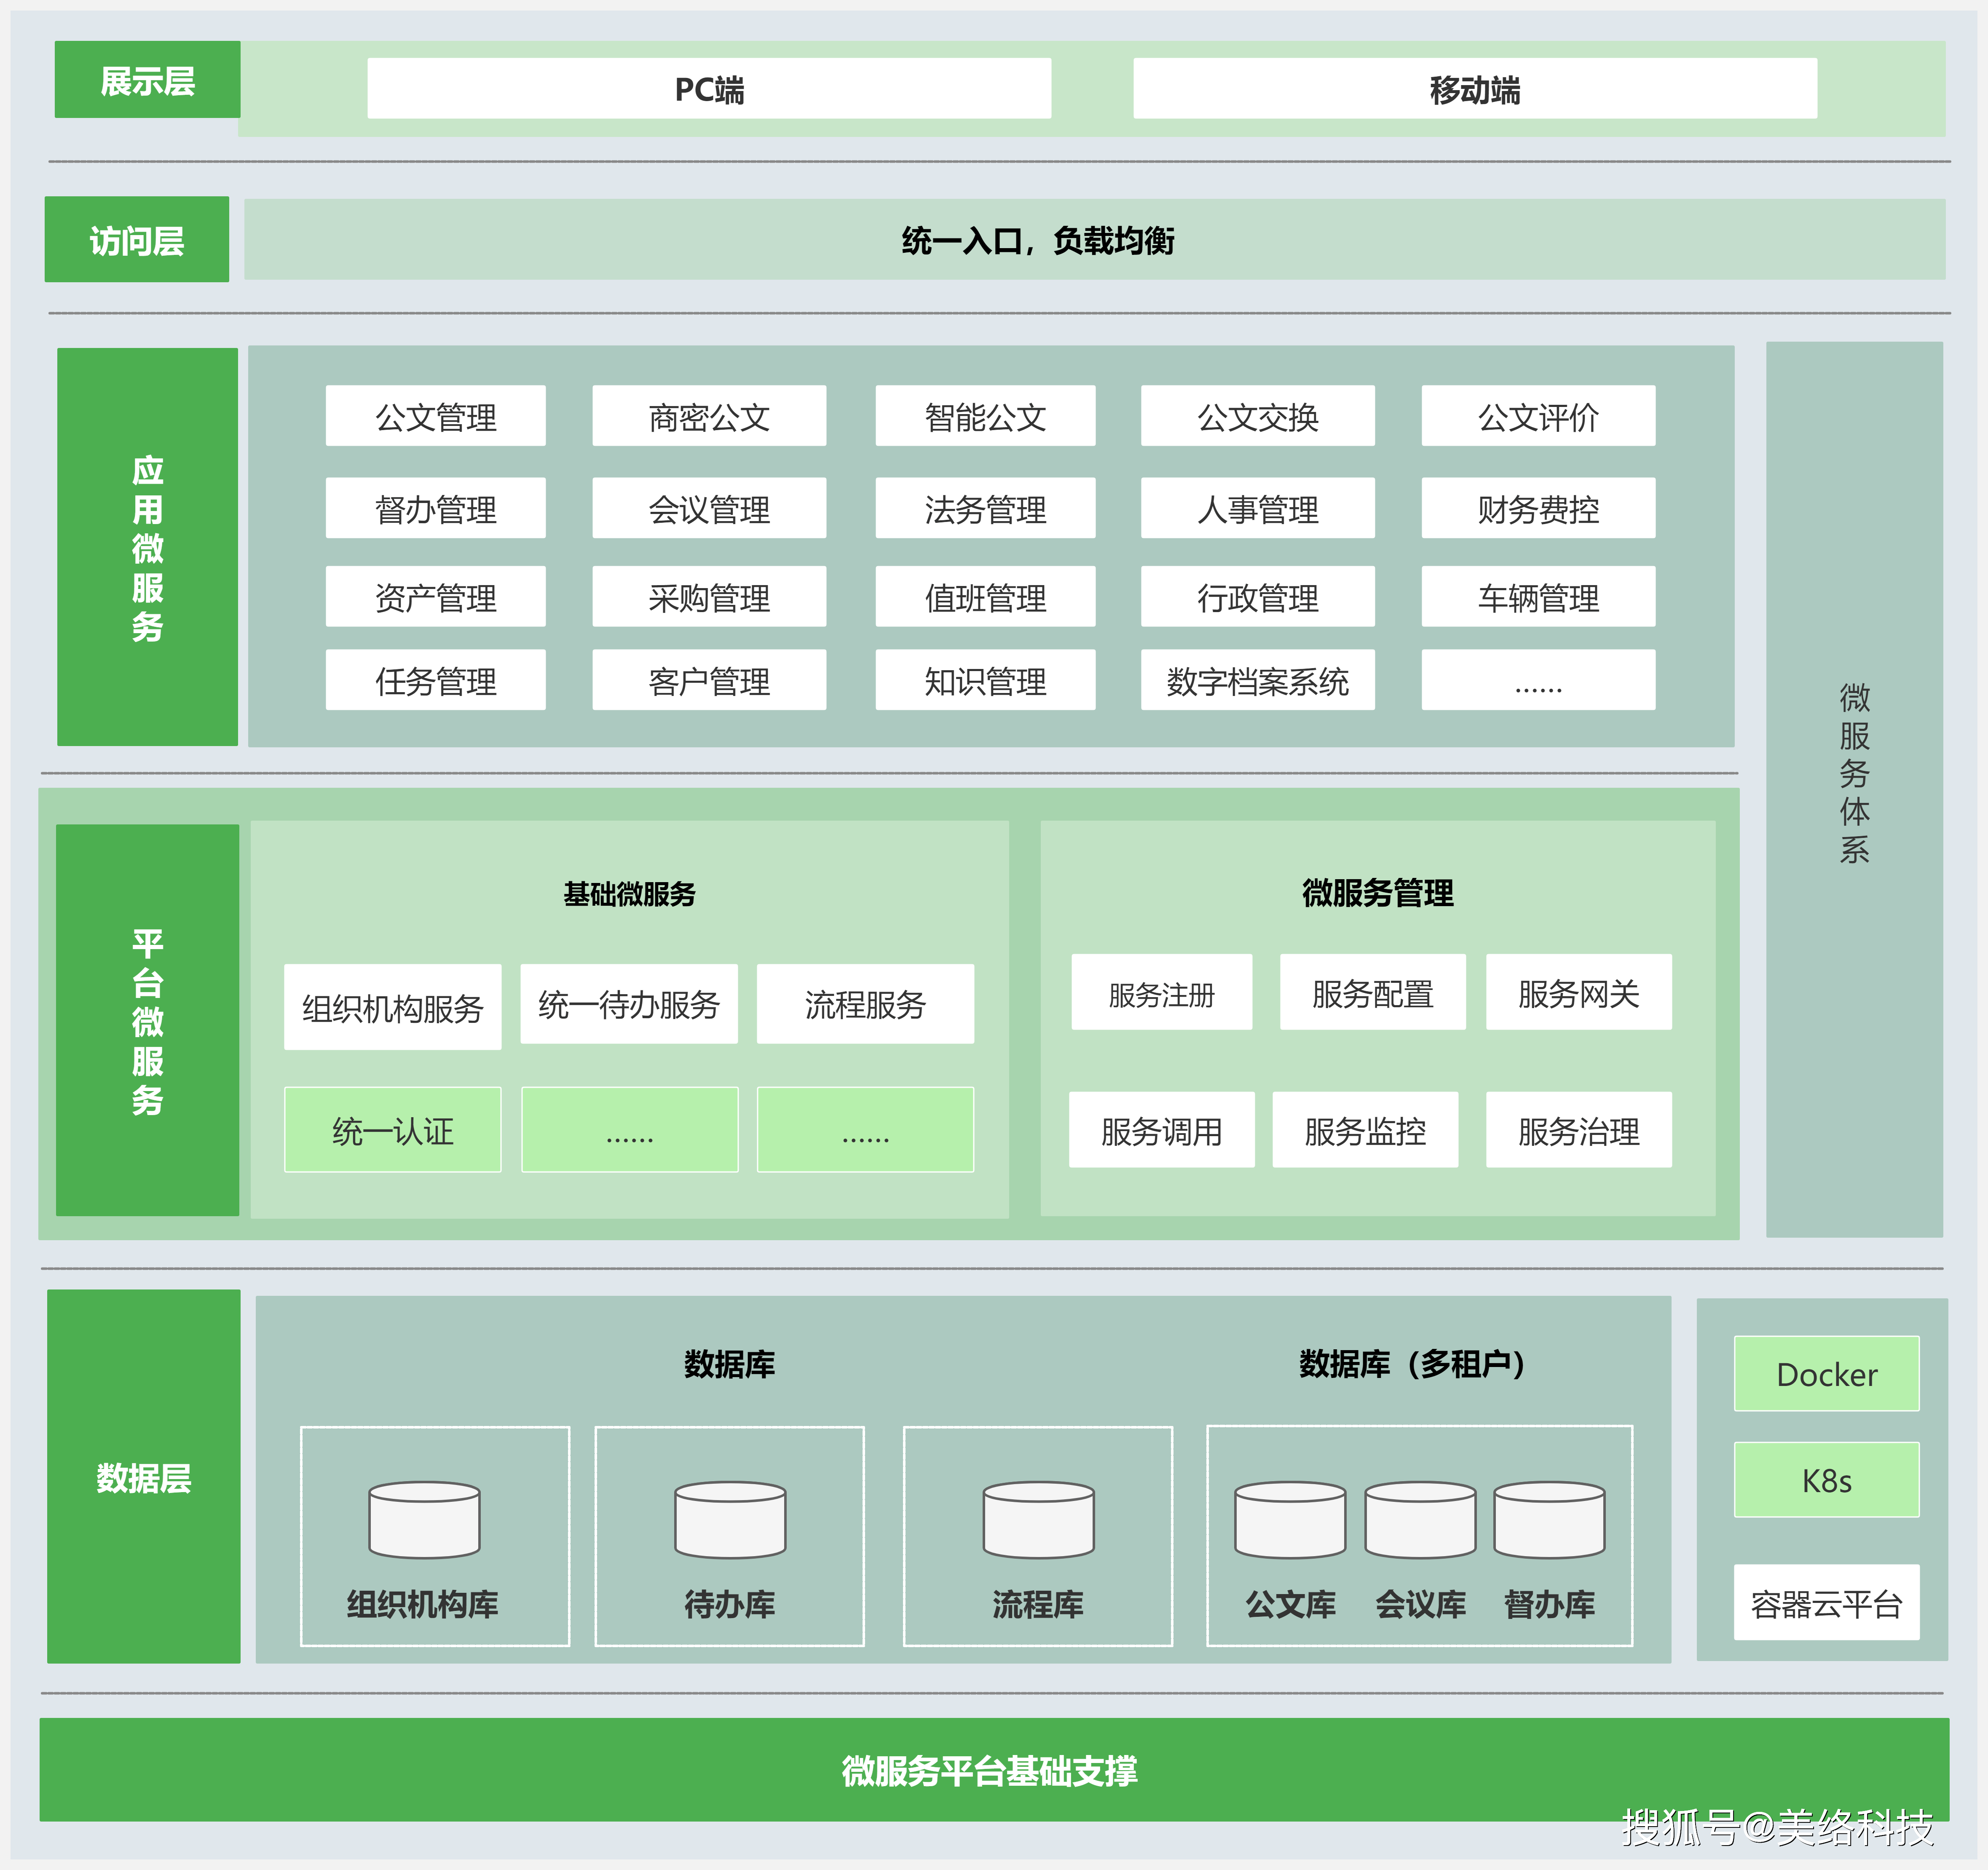Click the 组织机构库 database cylinder icon
Screen dimensions: 1988x1870
pyautogui.click(x=424, y=1519)
